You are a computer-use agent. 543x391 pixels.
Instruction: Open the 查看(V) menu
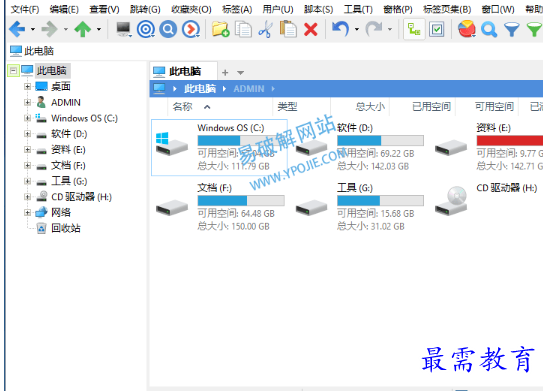pos(104,9)
